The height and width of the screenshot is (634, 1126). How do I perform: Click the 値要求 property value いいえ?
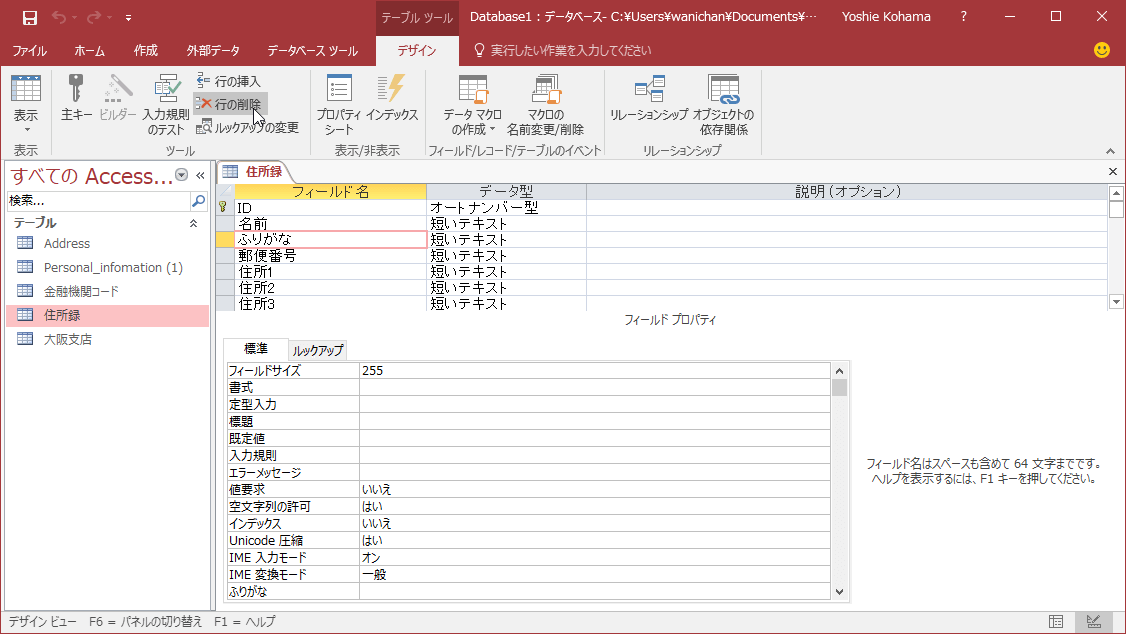point(595,490)
